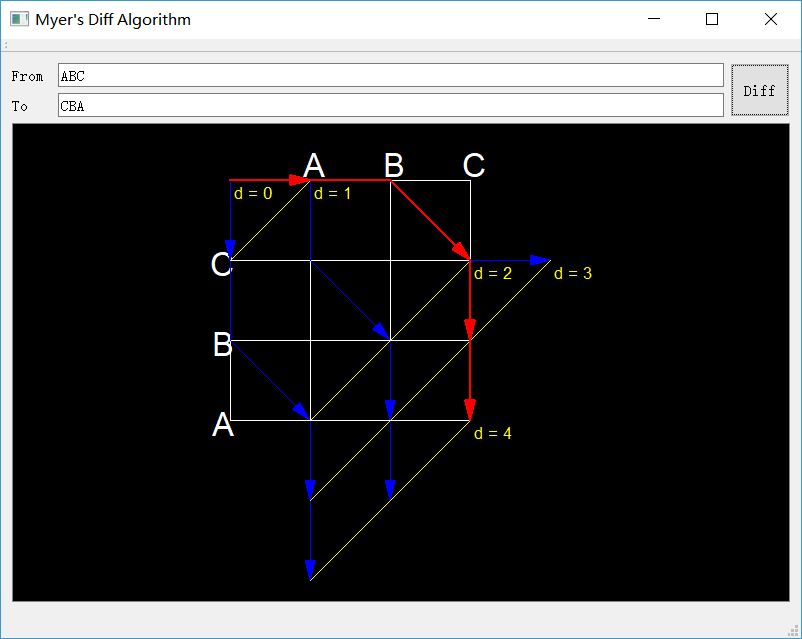Viewport: 802px width, 639px height.
Task: Select the 'd = 0' label on the diagram
Action: [x=253, y=194]
